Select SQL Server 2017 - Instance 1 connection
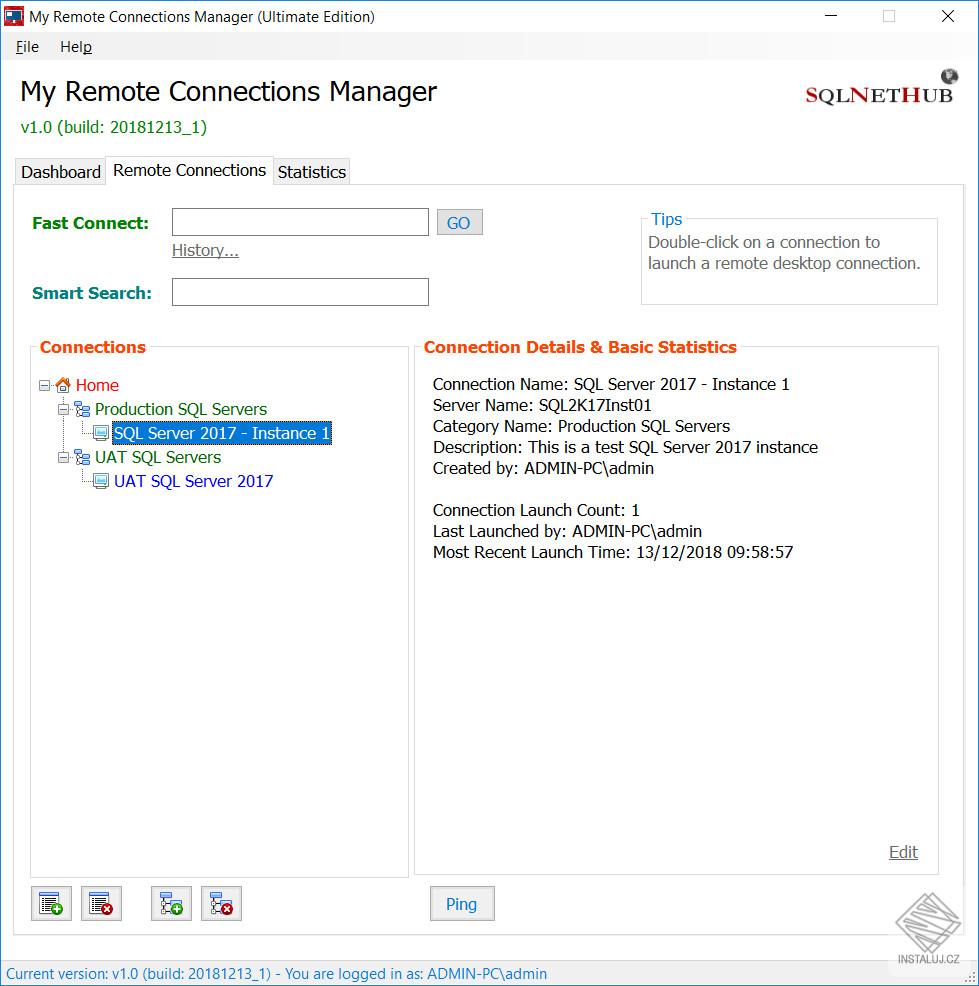 tap(222, 433)
